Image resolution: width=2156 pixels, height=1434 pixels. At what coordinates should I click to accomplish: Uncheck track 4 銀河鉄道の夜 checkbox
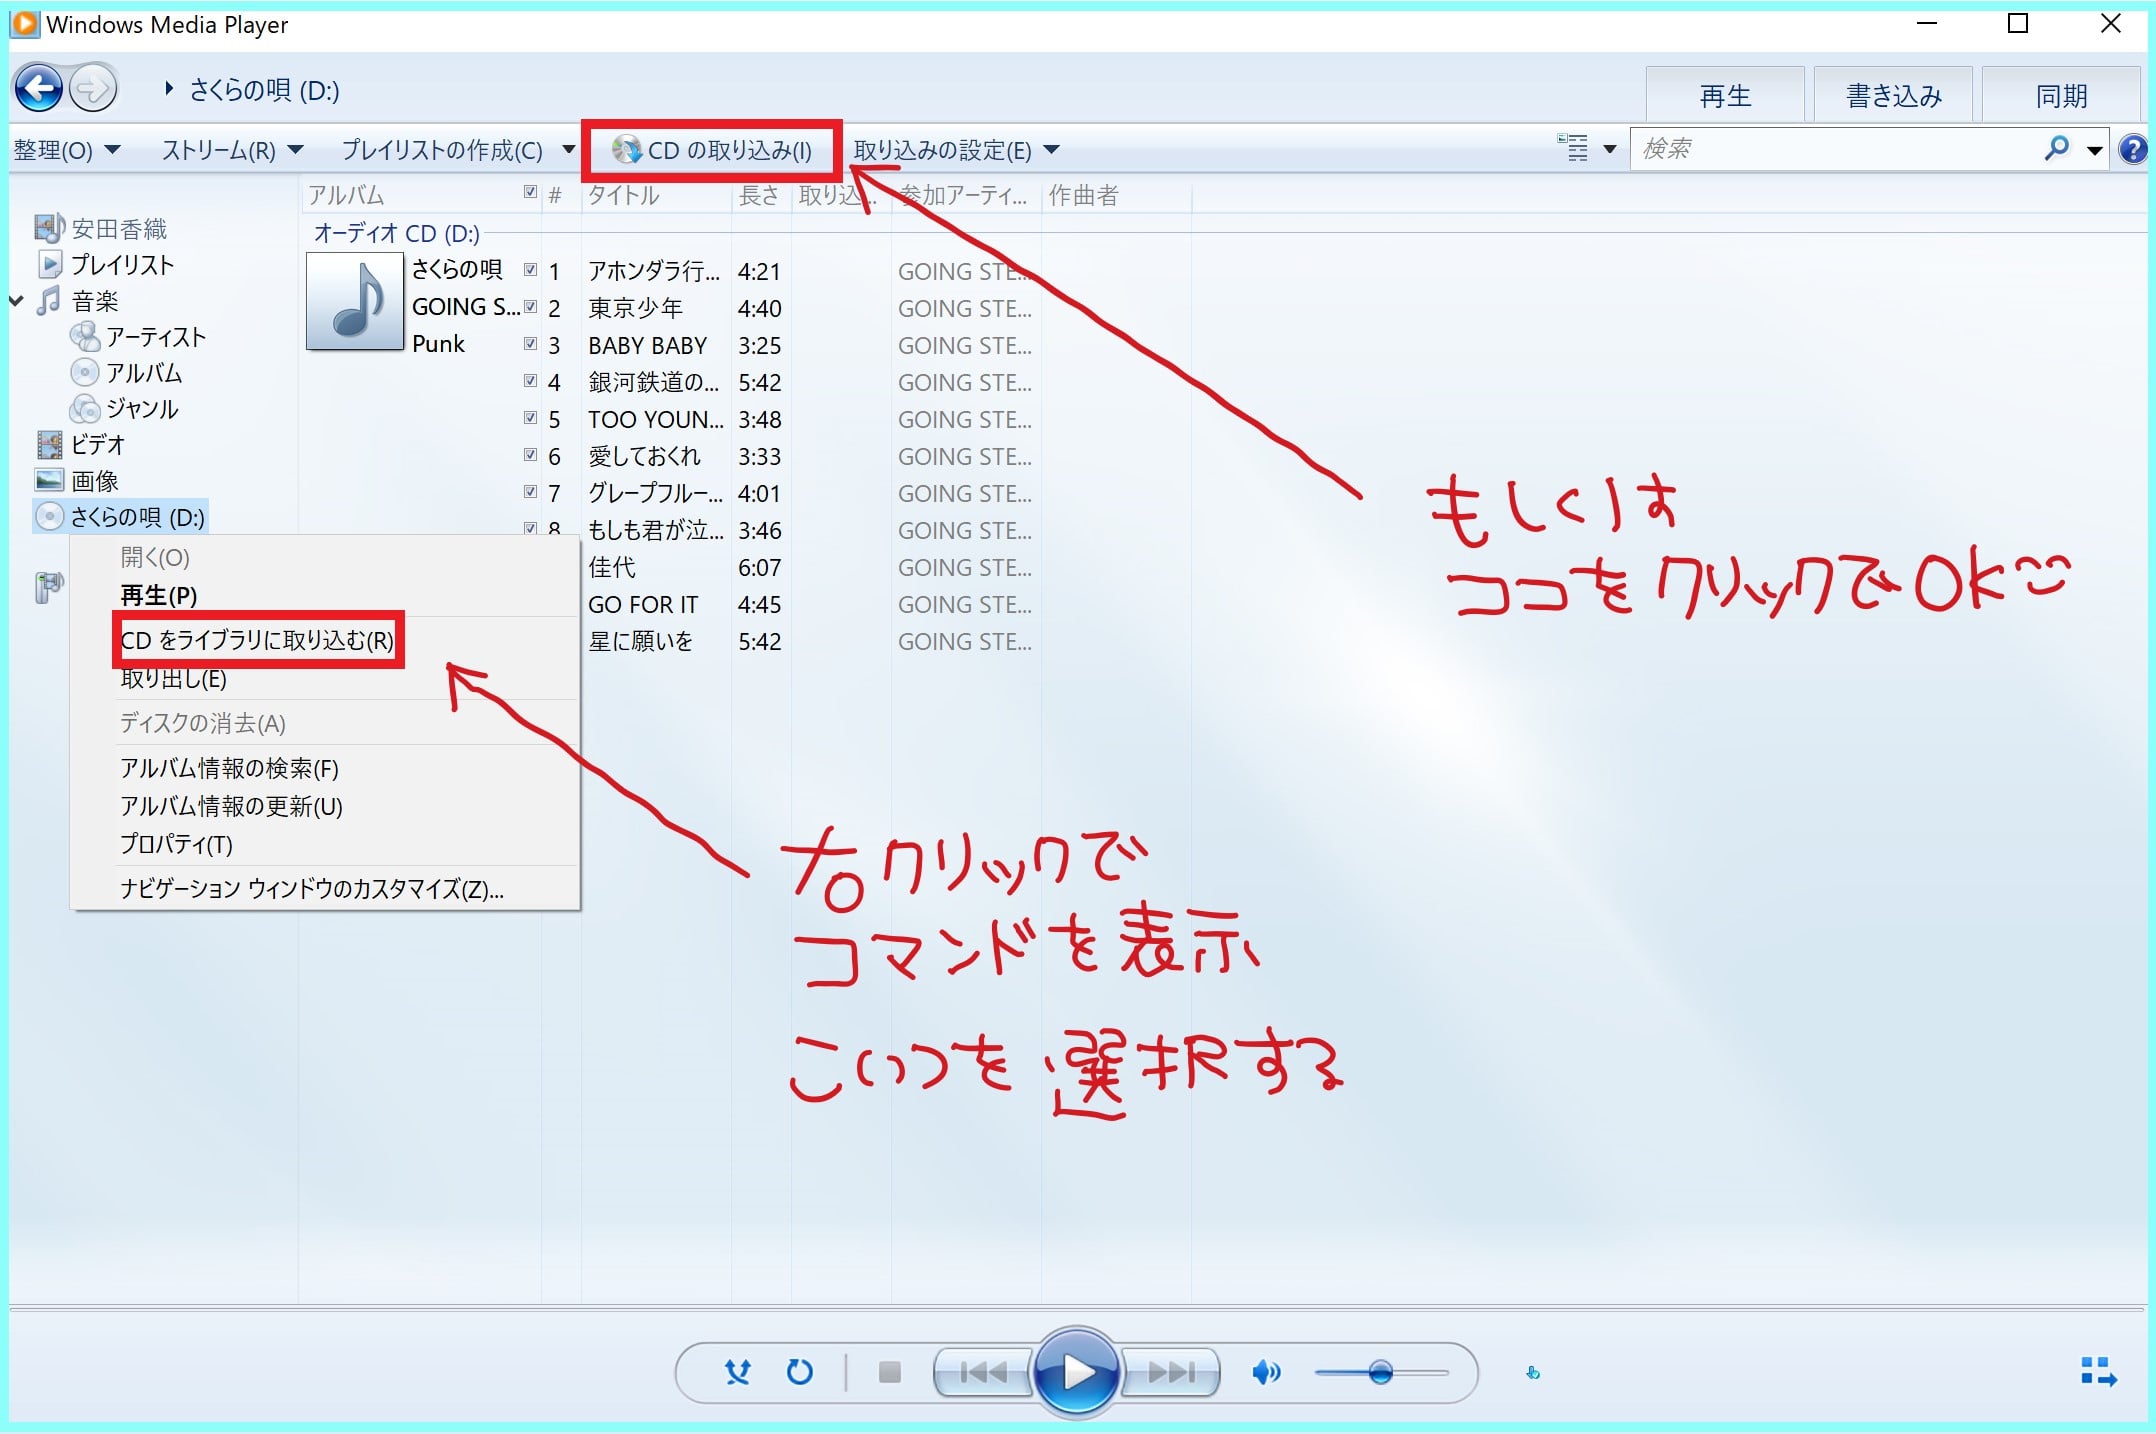530,380
